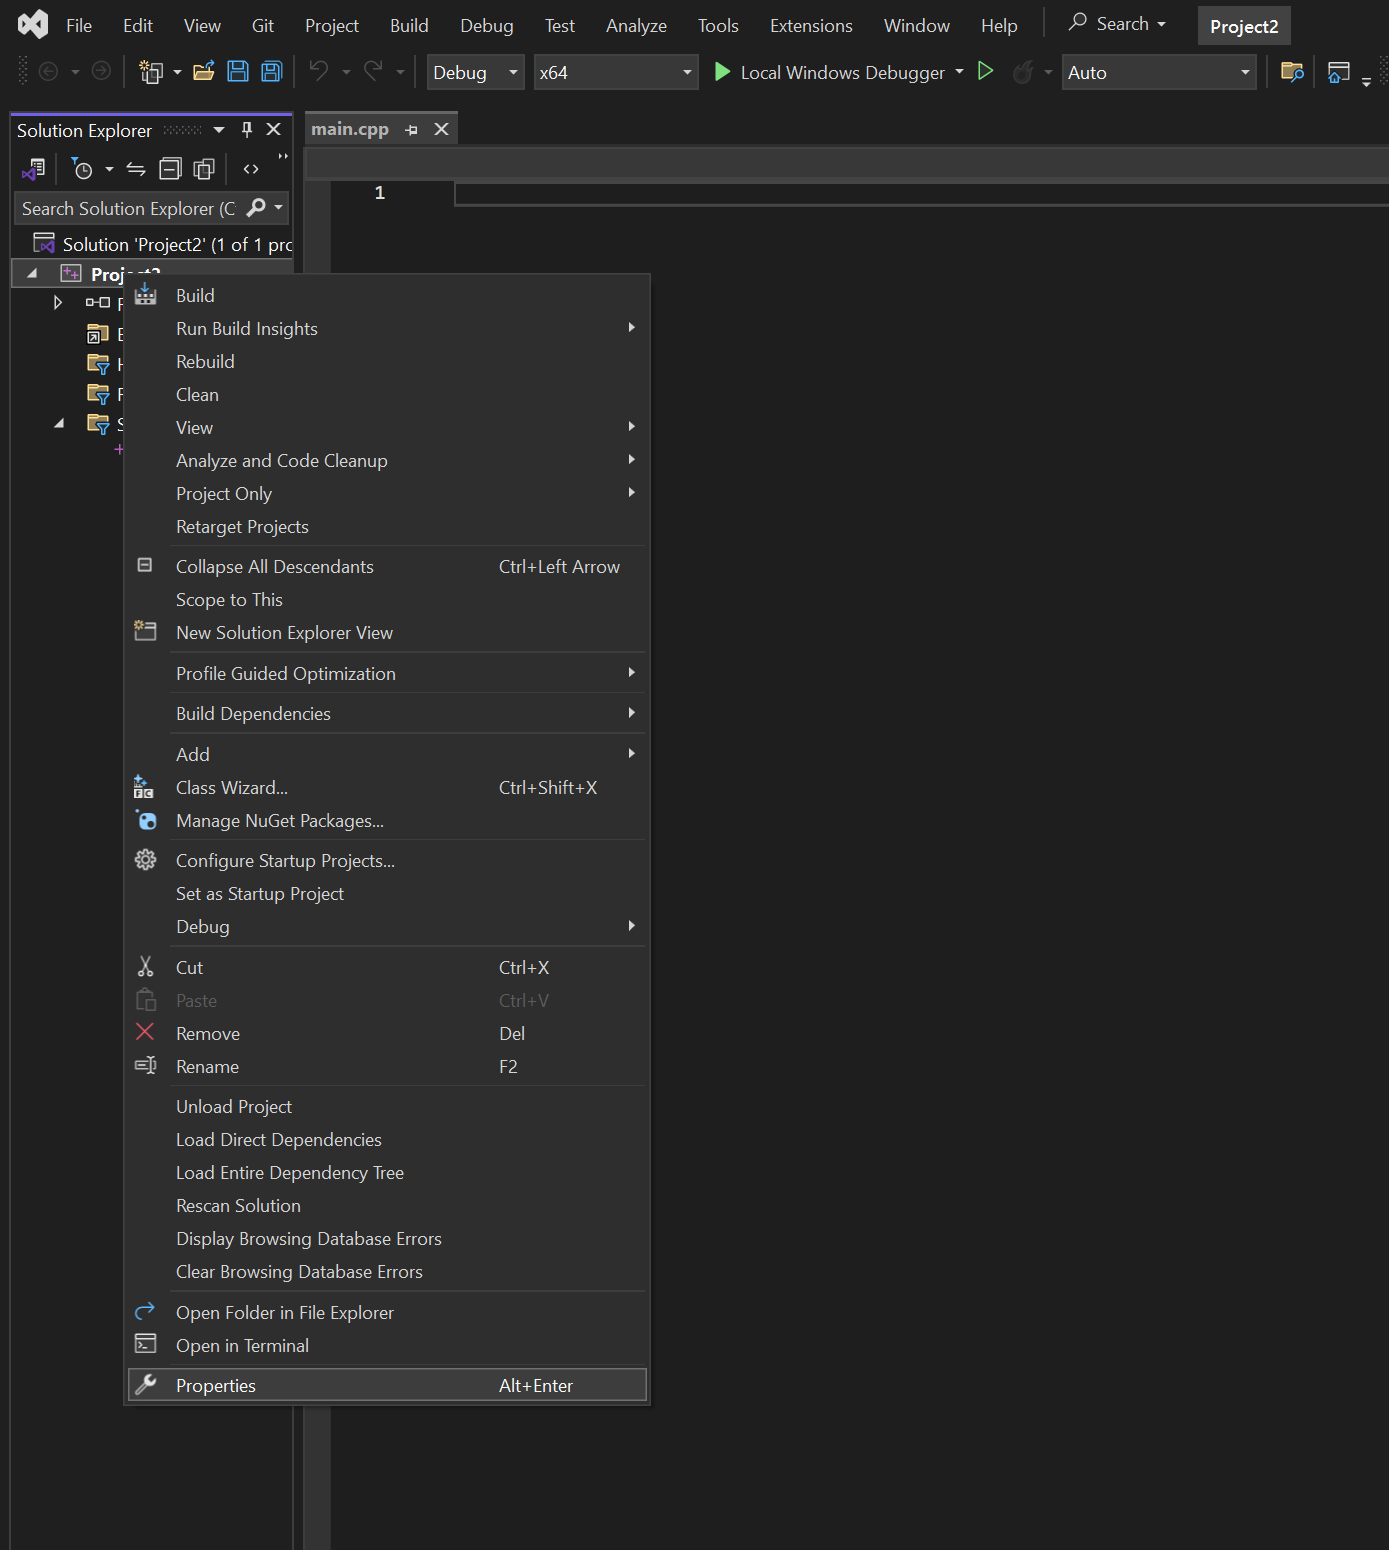Click Unload Project
This screenshot has height=1550, width=1389.
click(386, 1106)
